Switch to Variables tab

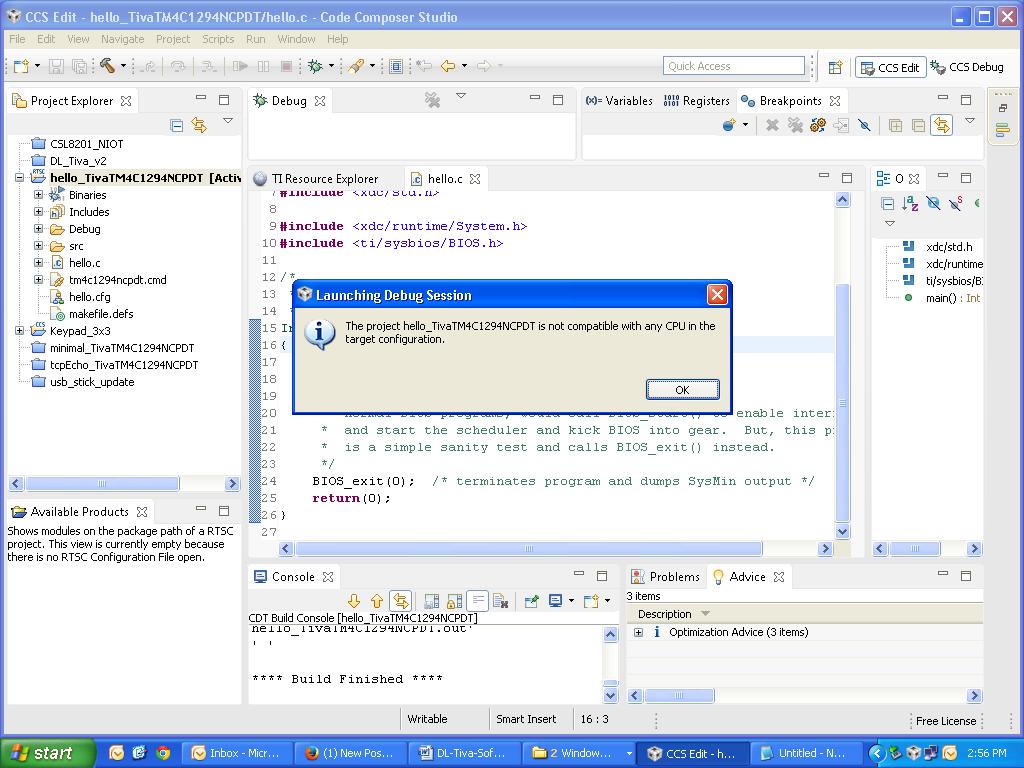[619, 101]
